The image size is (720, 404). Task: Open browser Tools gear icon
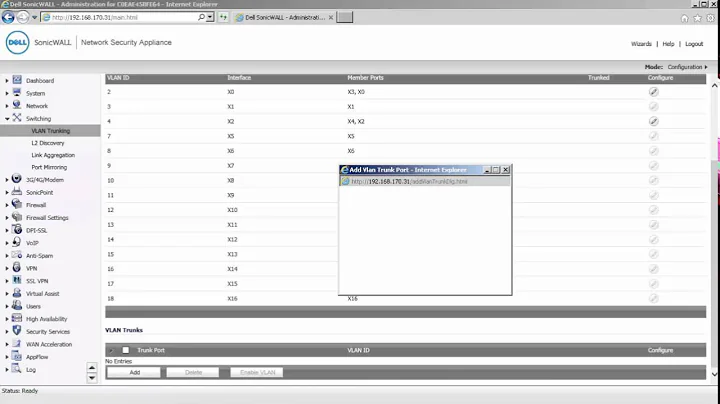[x=710, y=18]
